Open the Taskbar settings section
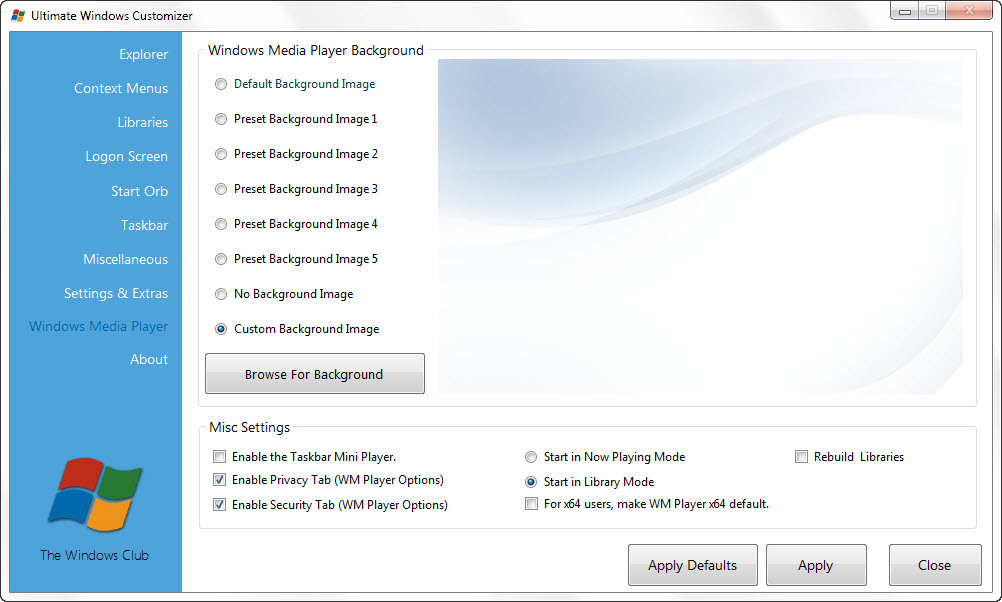The width and height of the screenshot is (1002, 602). click(144, 225)
